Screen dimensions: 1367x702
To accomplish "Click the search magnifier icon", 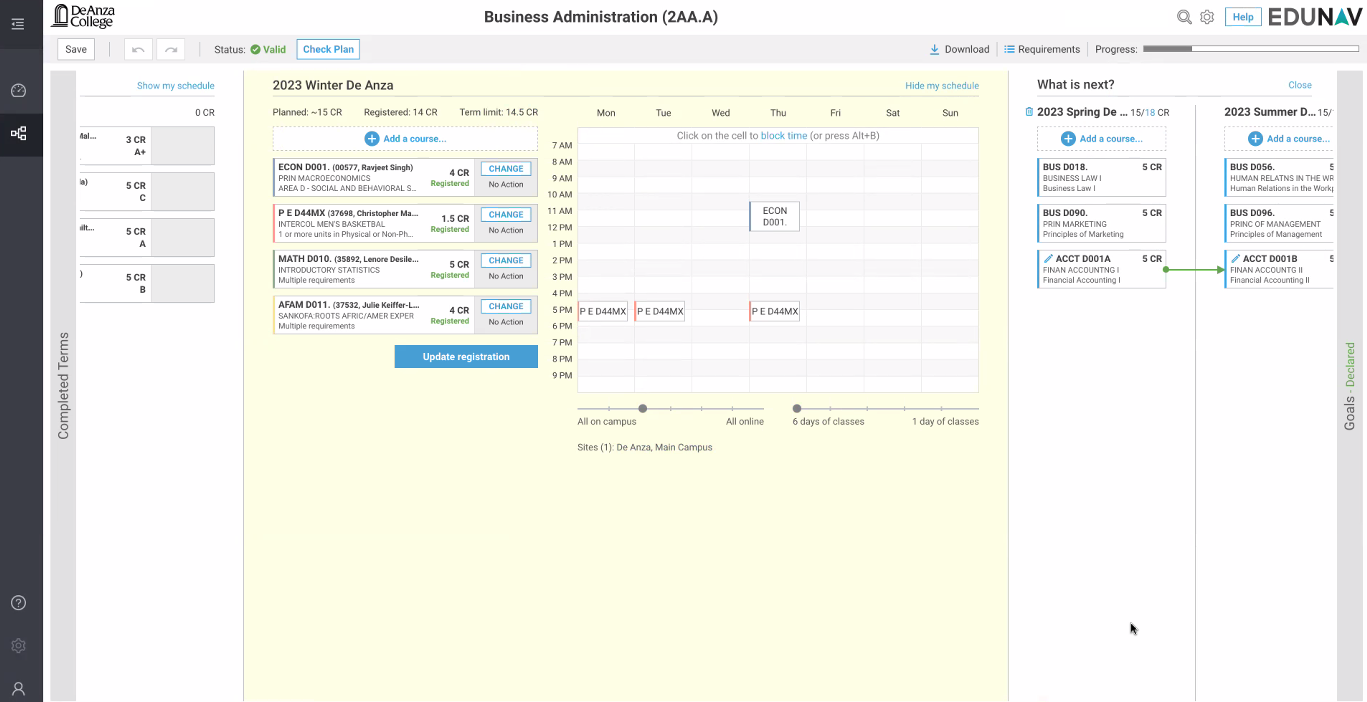I will pos(1184,17).
